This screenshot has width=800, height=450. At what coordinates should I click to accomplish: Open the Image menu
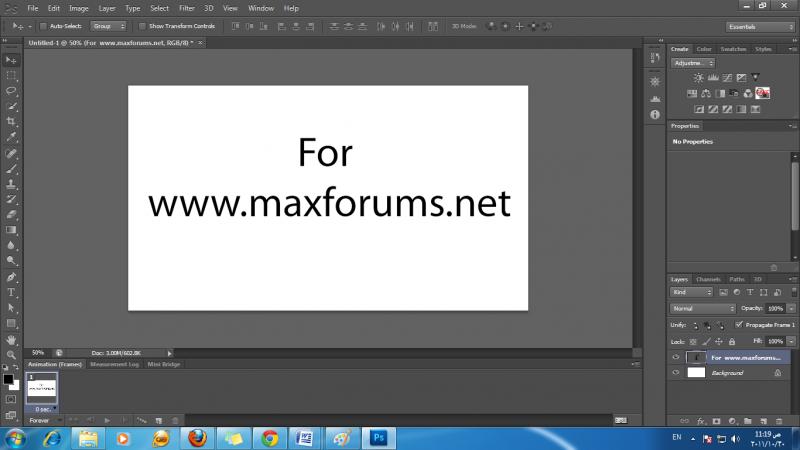(79, 8)
